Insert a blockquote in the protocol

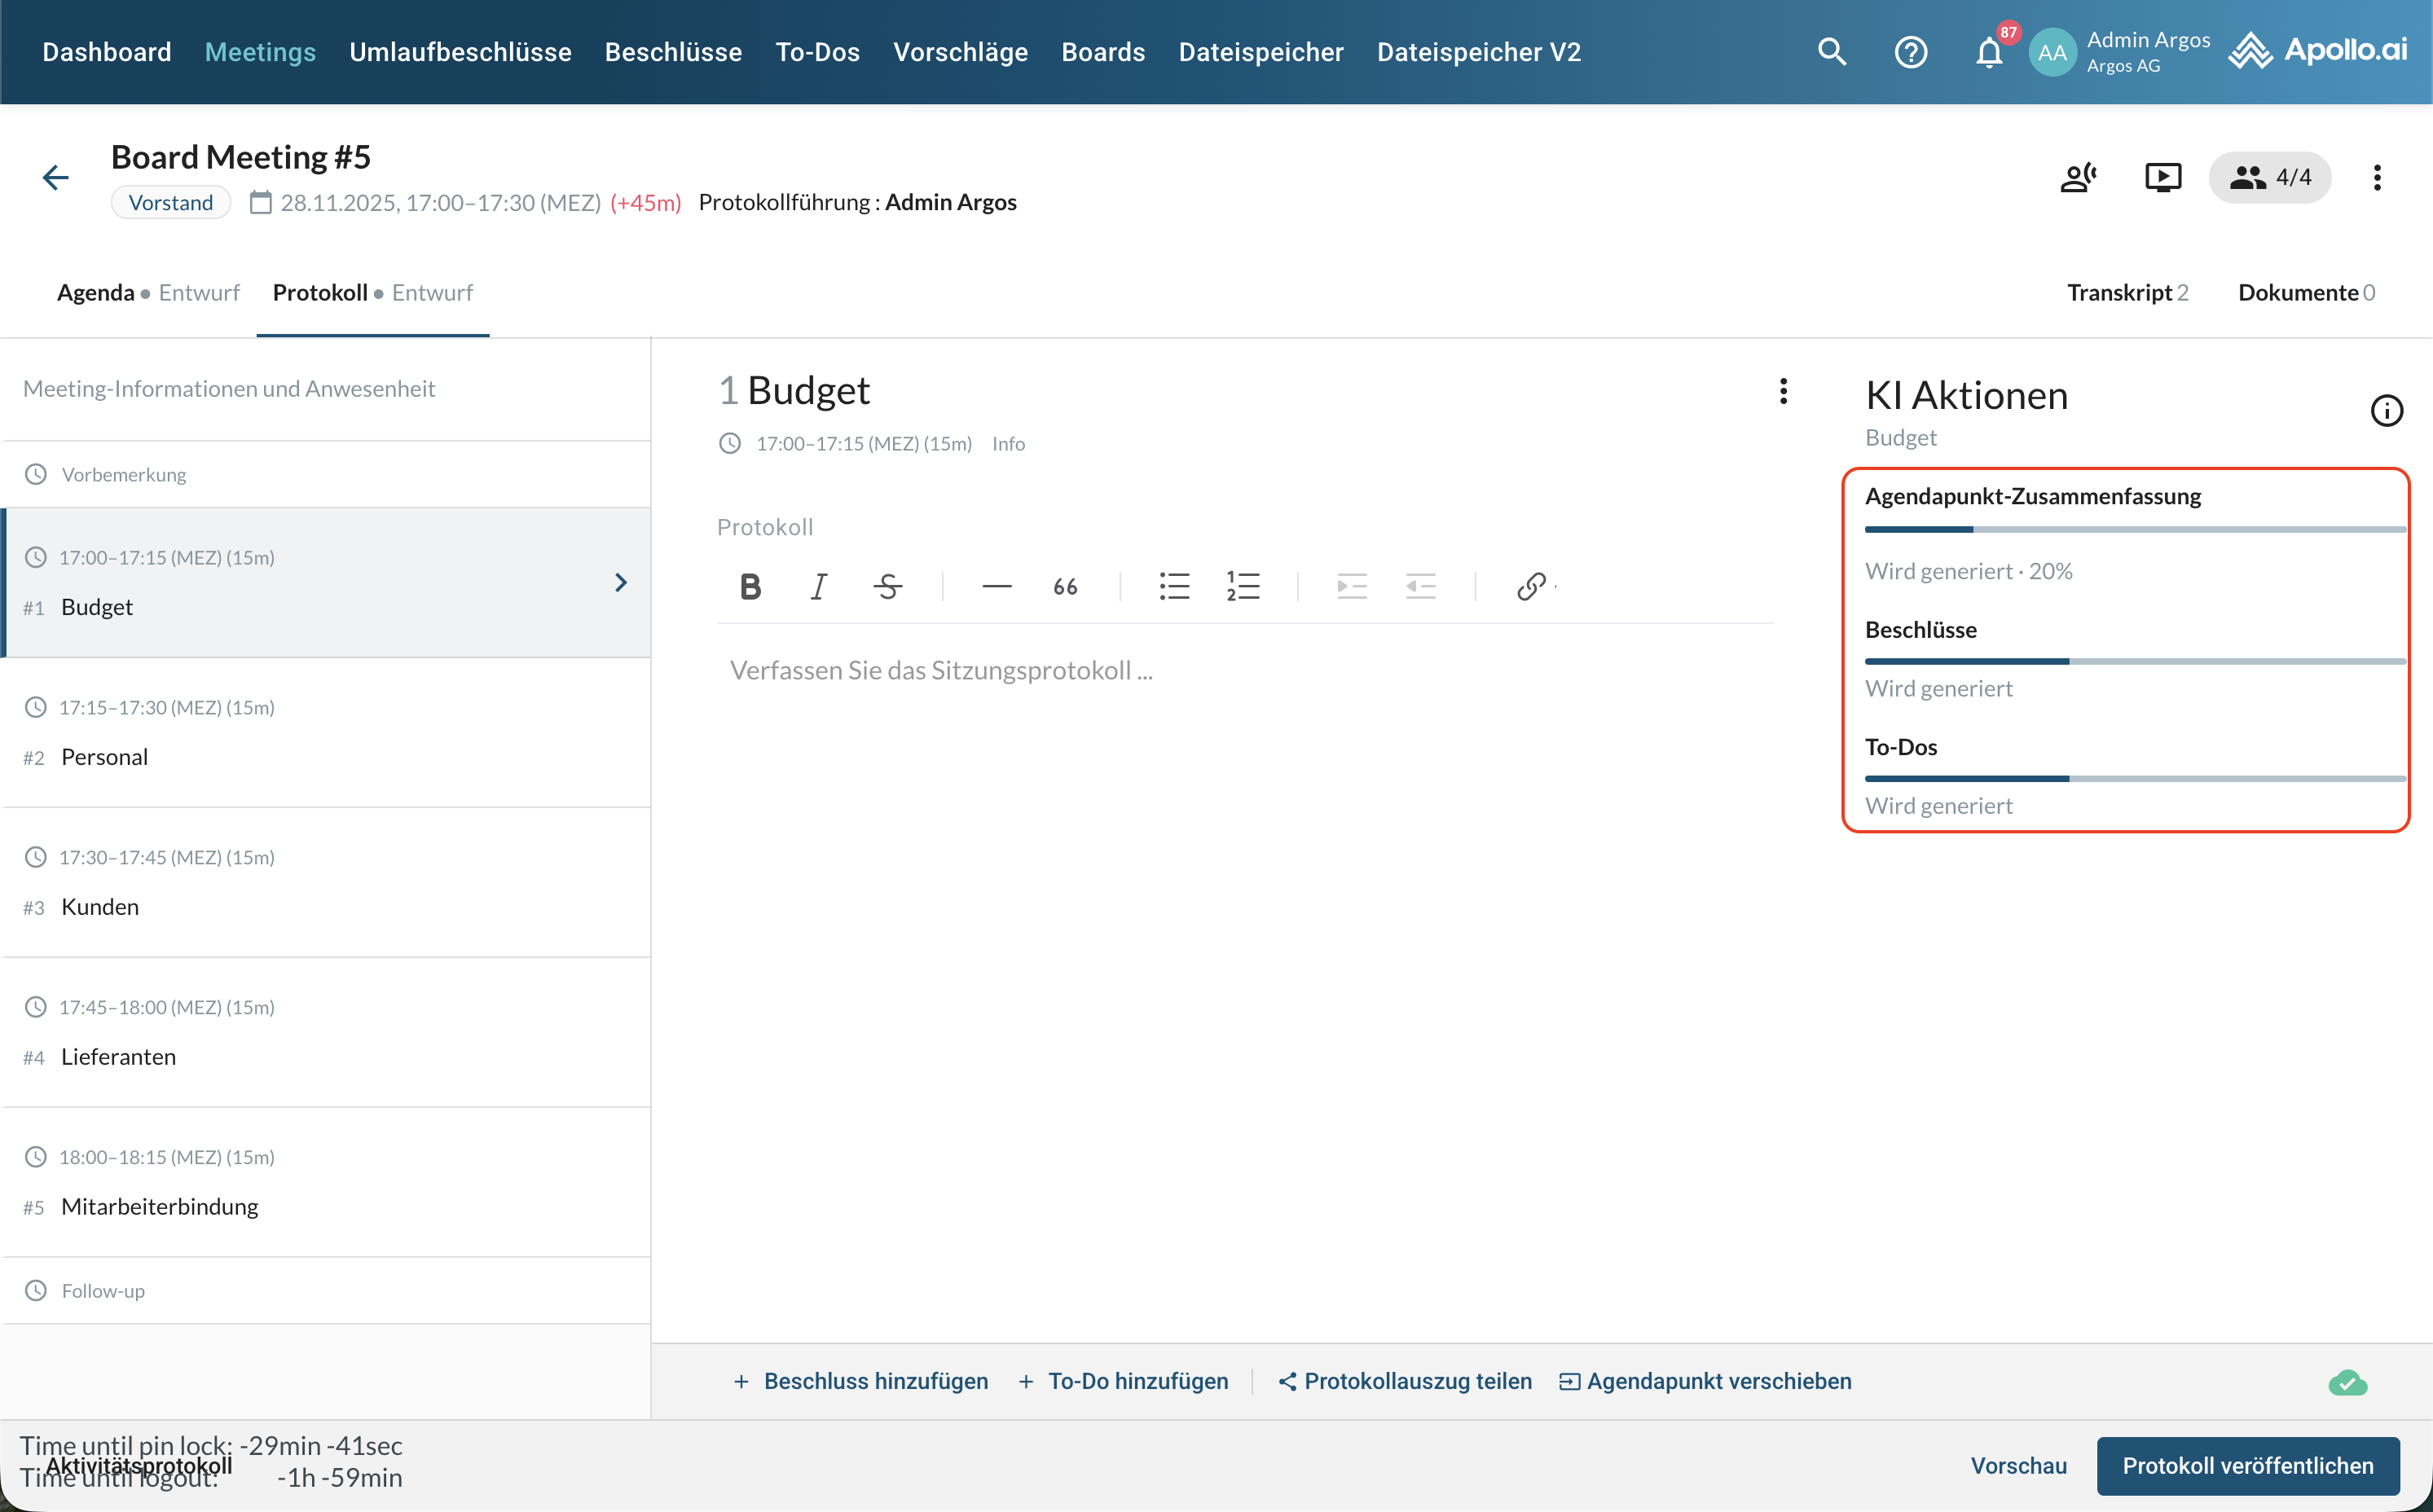[1065, 587]
